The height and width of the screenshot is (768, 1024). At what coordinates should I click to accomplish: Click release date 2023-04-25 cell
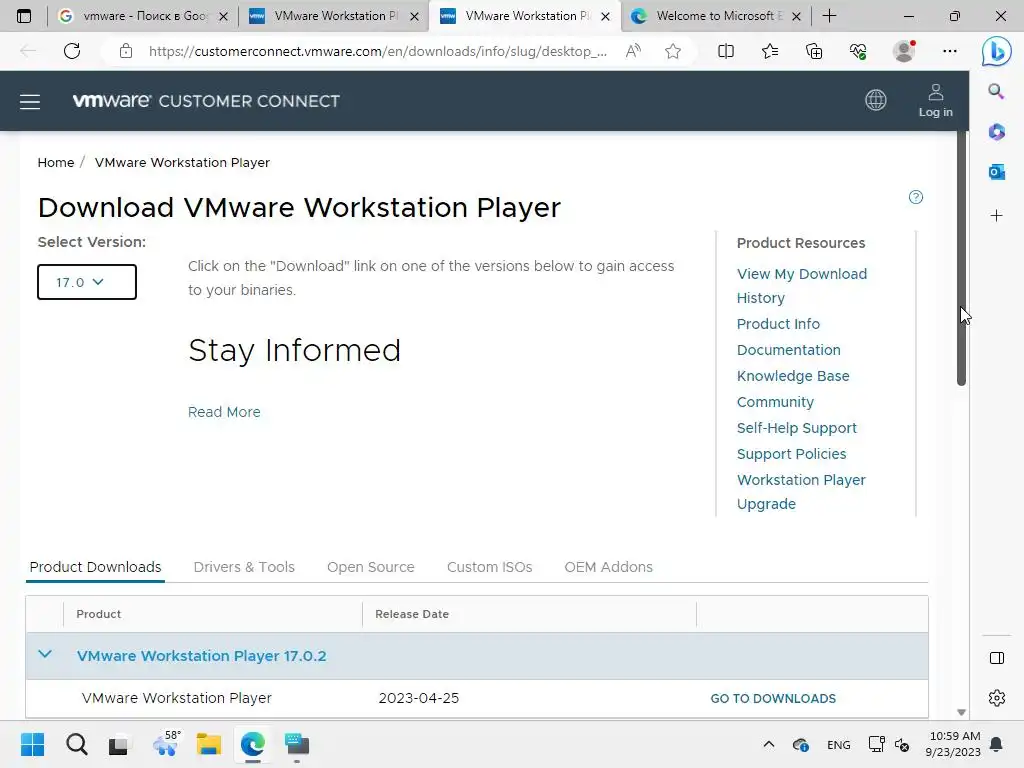click(419, 698)
